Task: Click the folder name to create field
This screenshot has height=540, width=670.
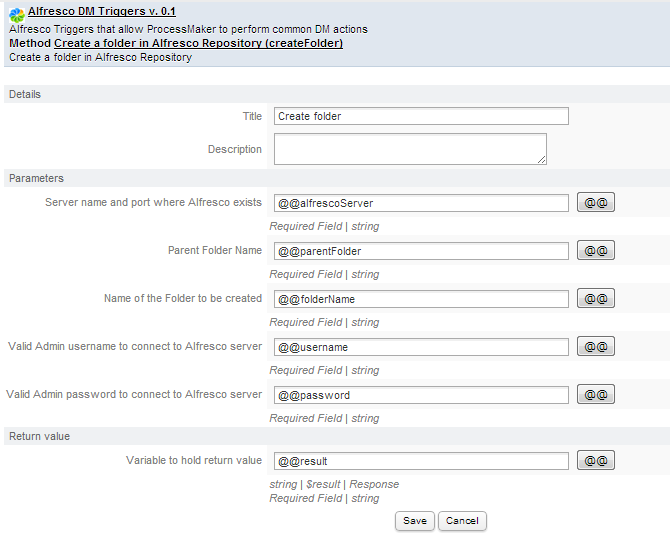Action: pyautogui.click(x=421, y=299)
